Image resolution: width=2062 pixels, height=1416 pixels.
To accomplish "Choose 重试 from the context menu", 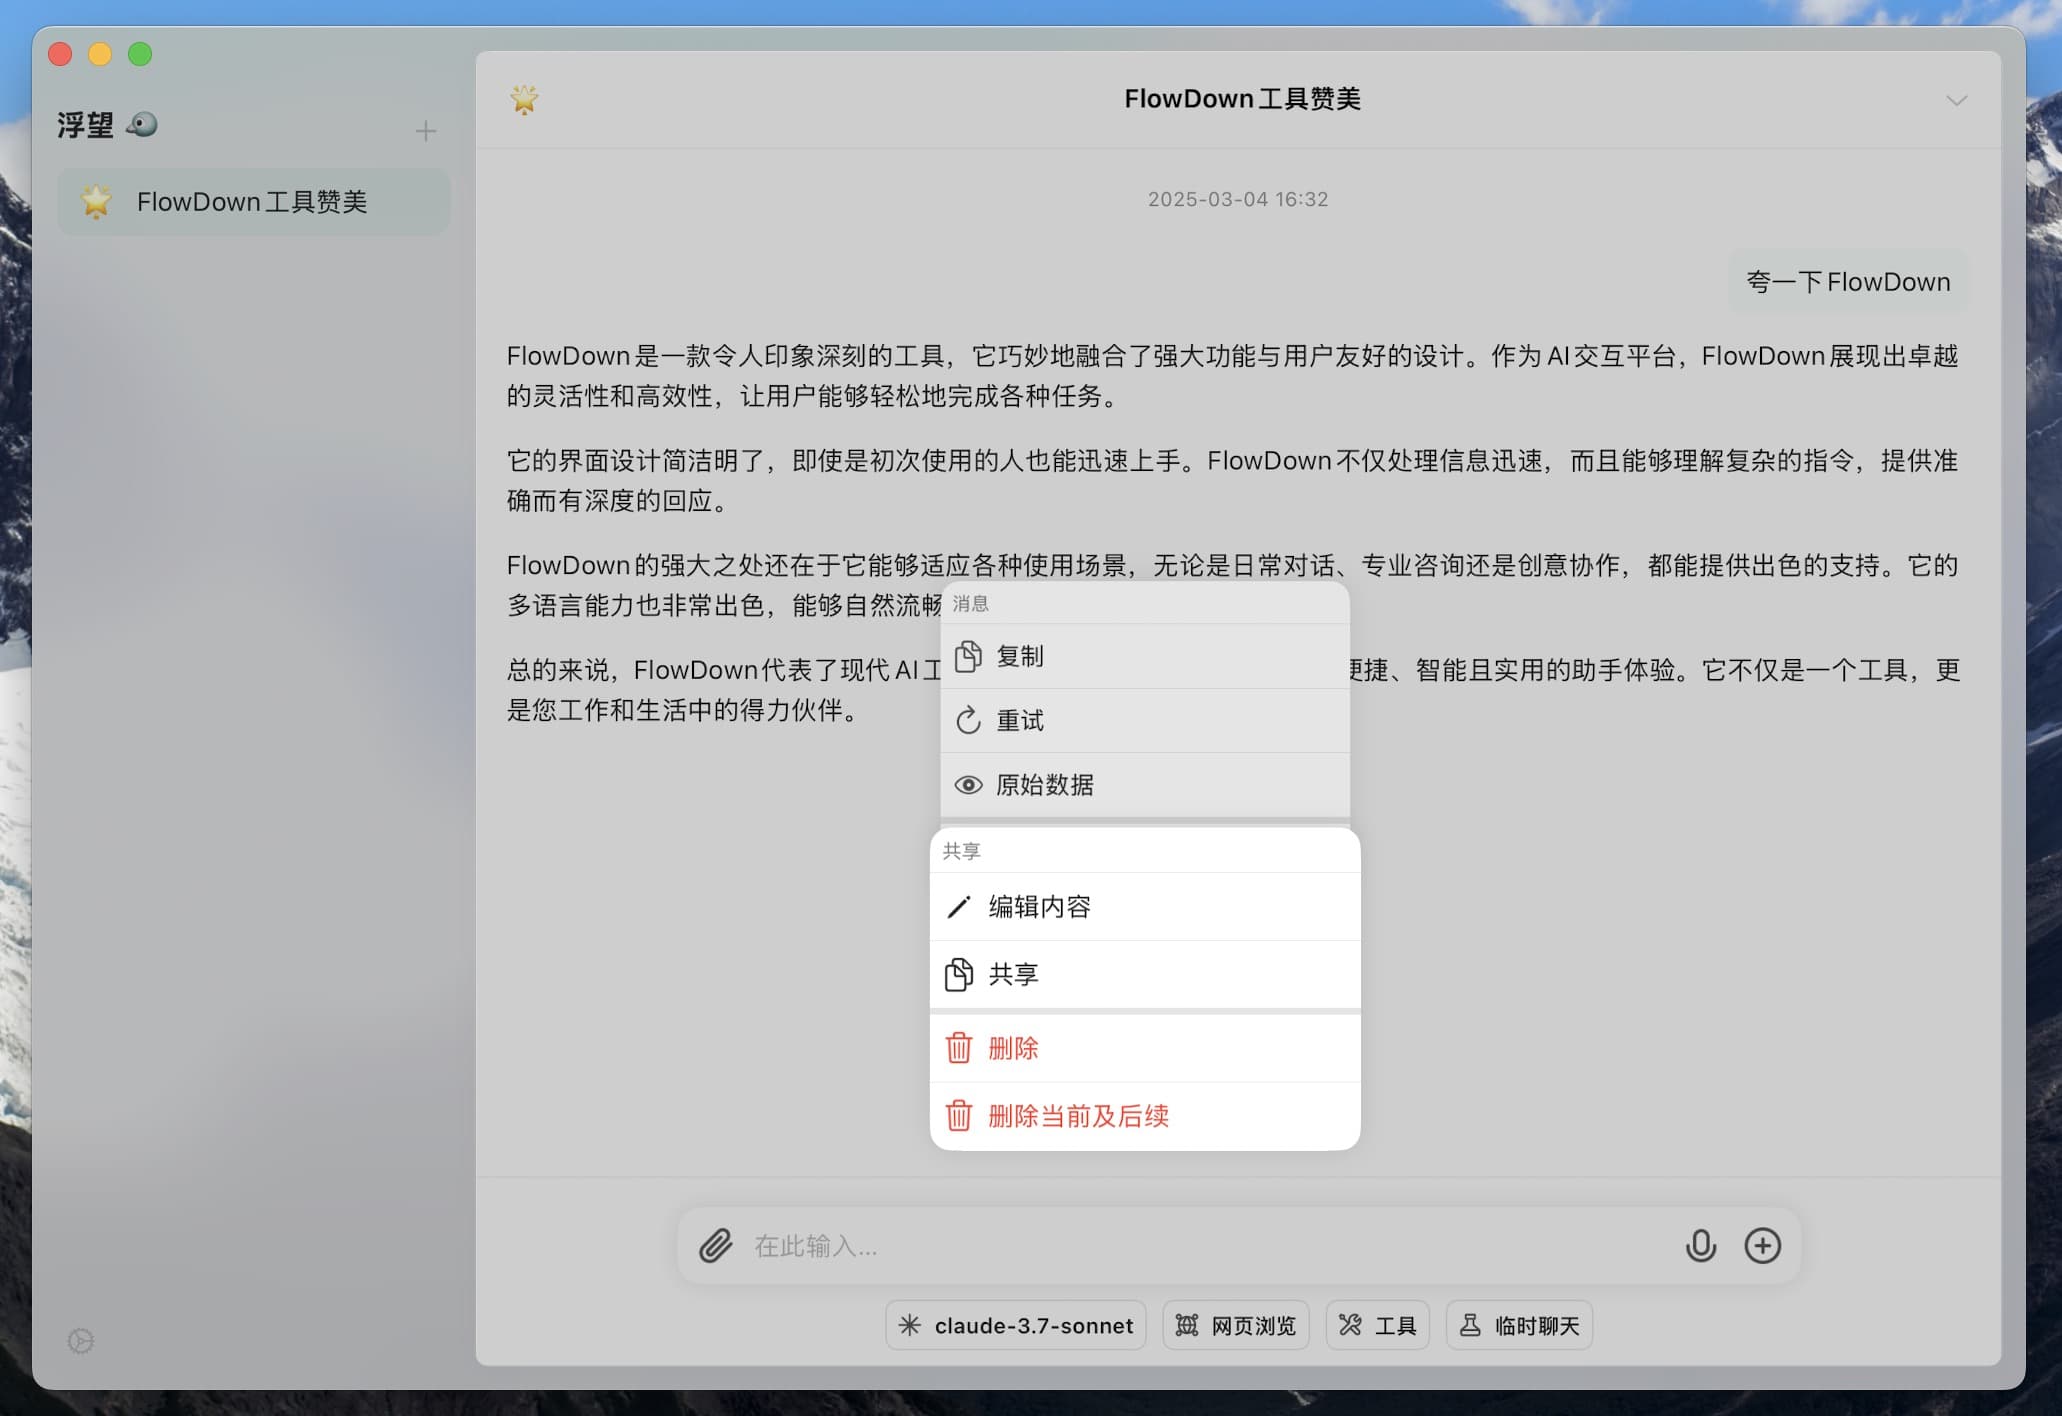I will [x=1145, y=721].
